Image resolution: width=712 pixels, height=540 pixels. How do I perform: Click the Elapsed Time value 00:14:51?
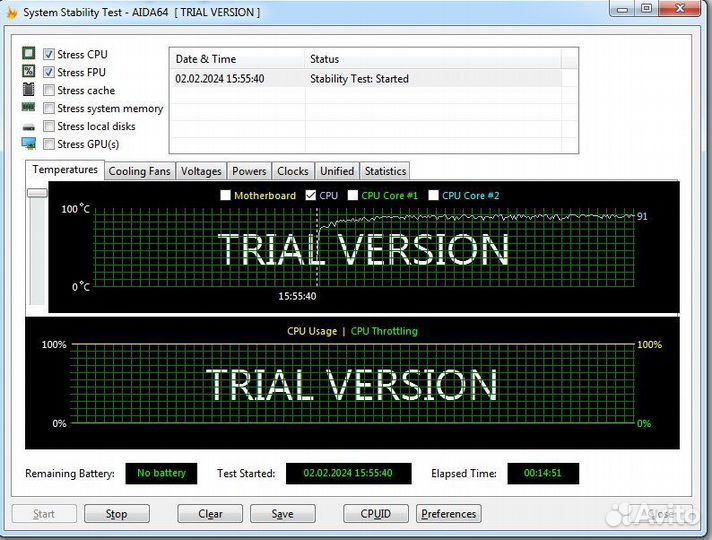(543, 473)
